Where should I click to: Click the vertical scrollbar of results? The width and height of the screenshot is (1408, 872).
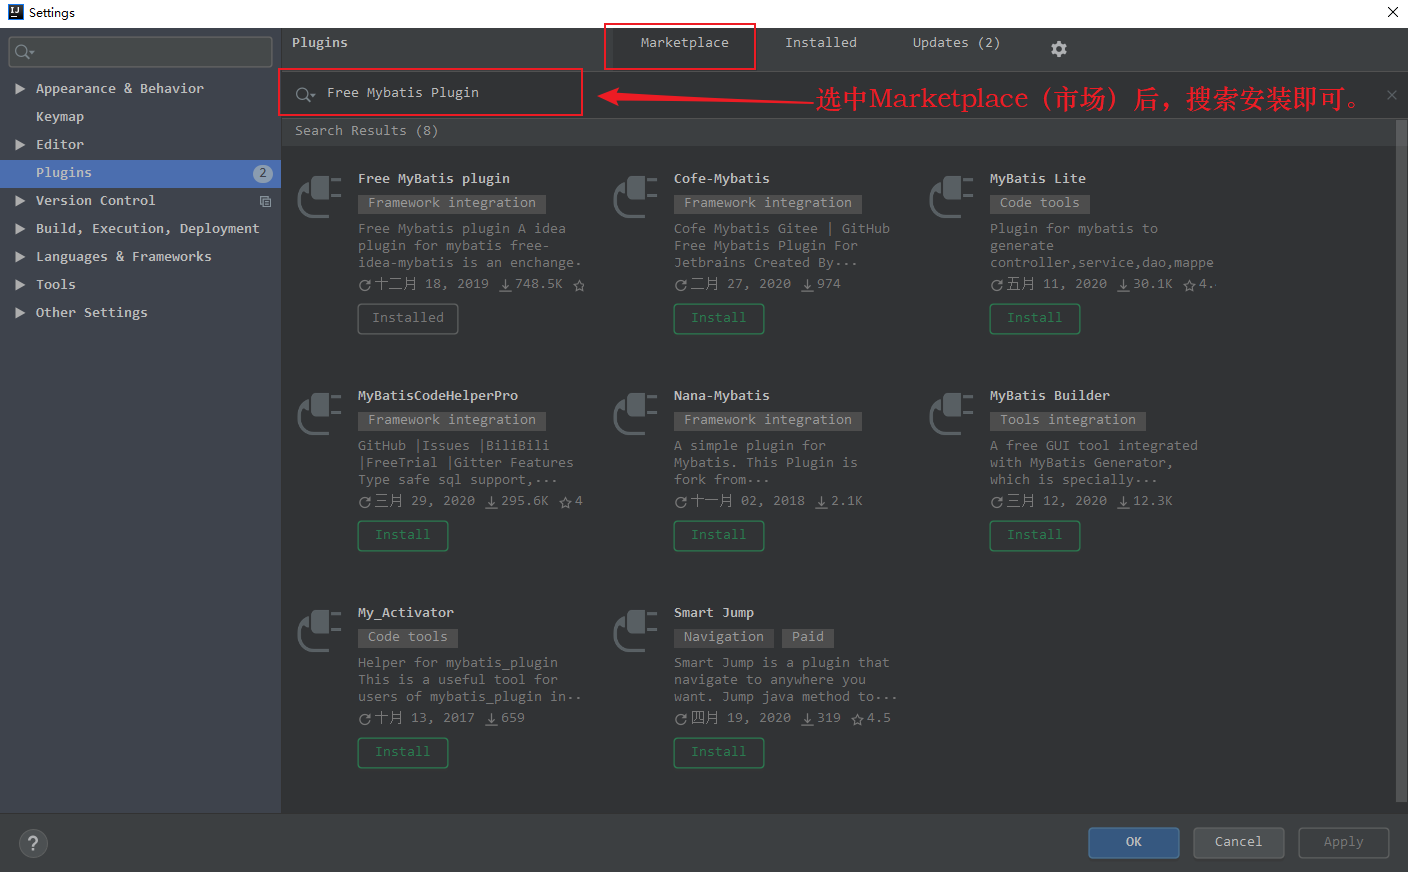point(1400,460)
